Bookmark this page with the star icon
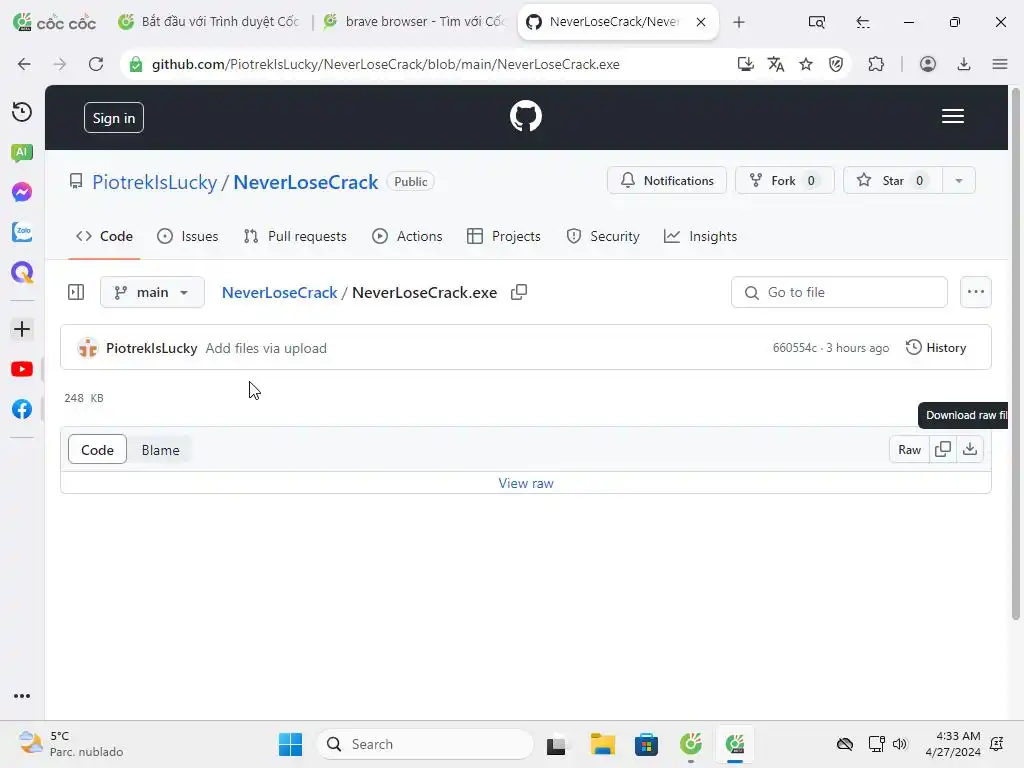This screenshot has height=768, width=1024. click(806, 64)
